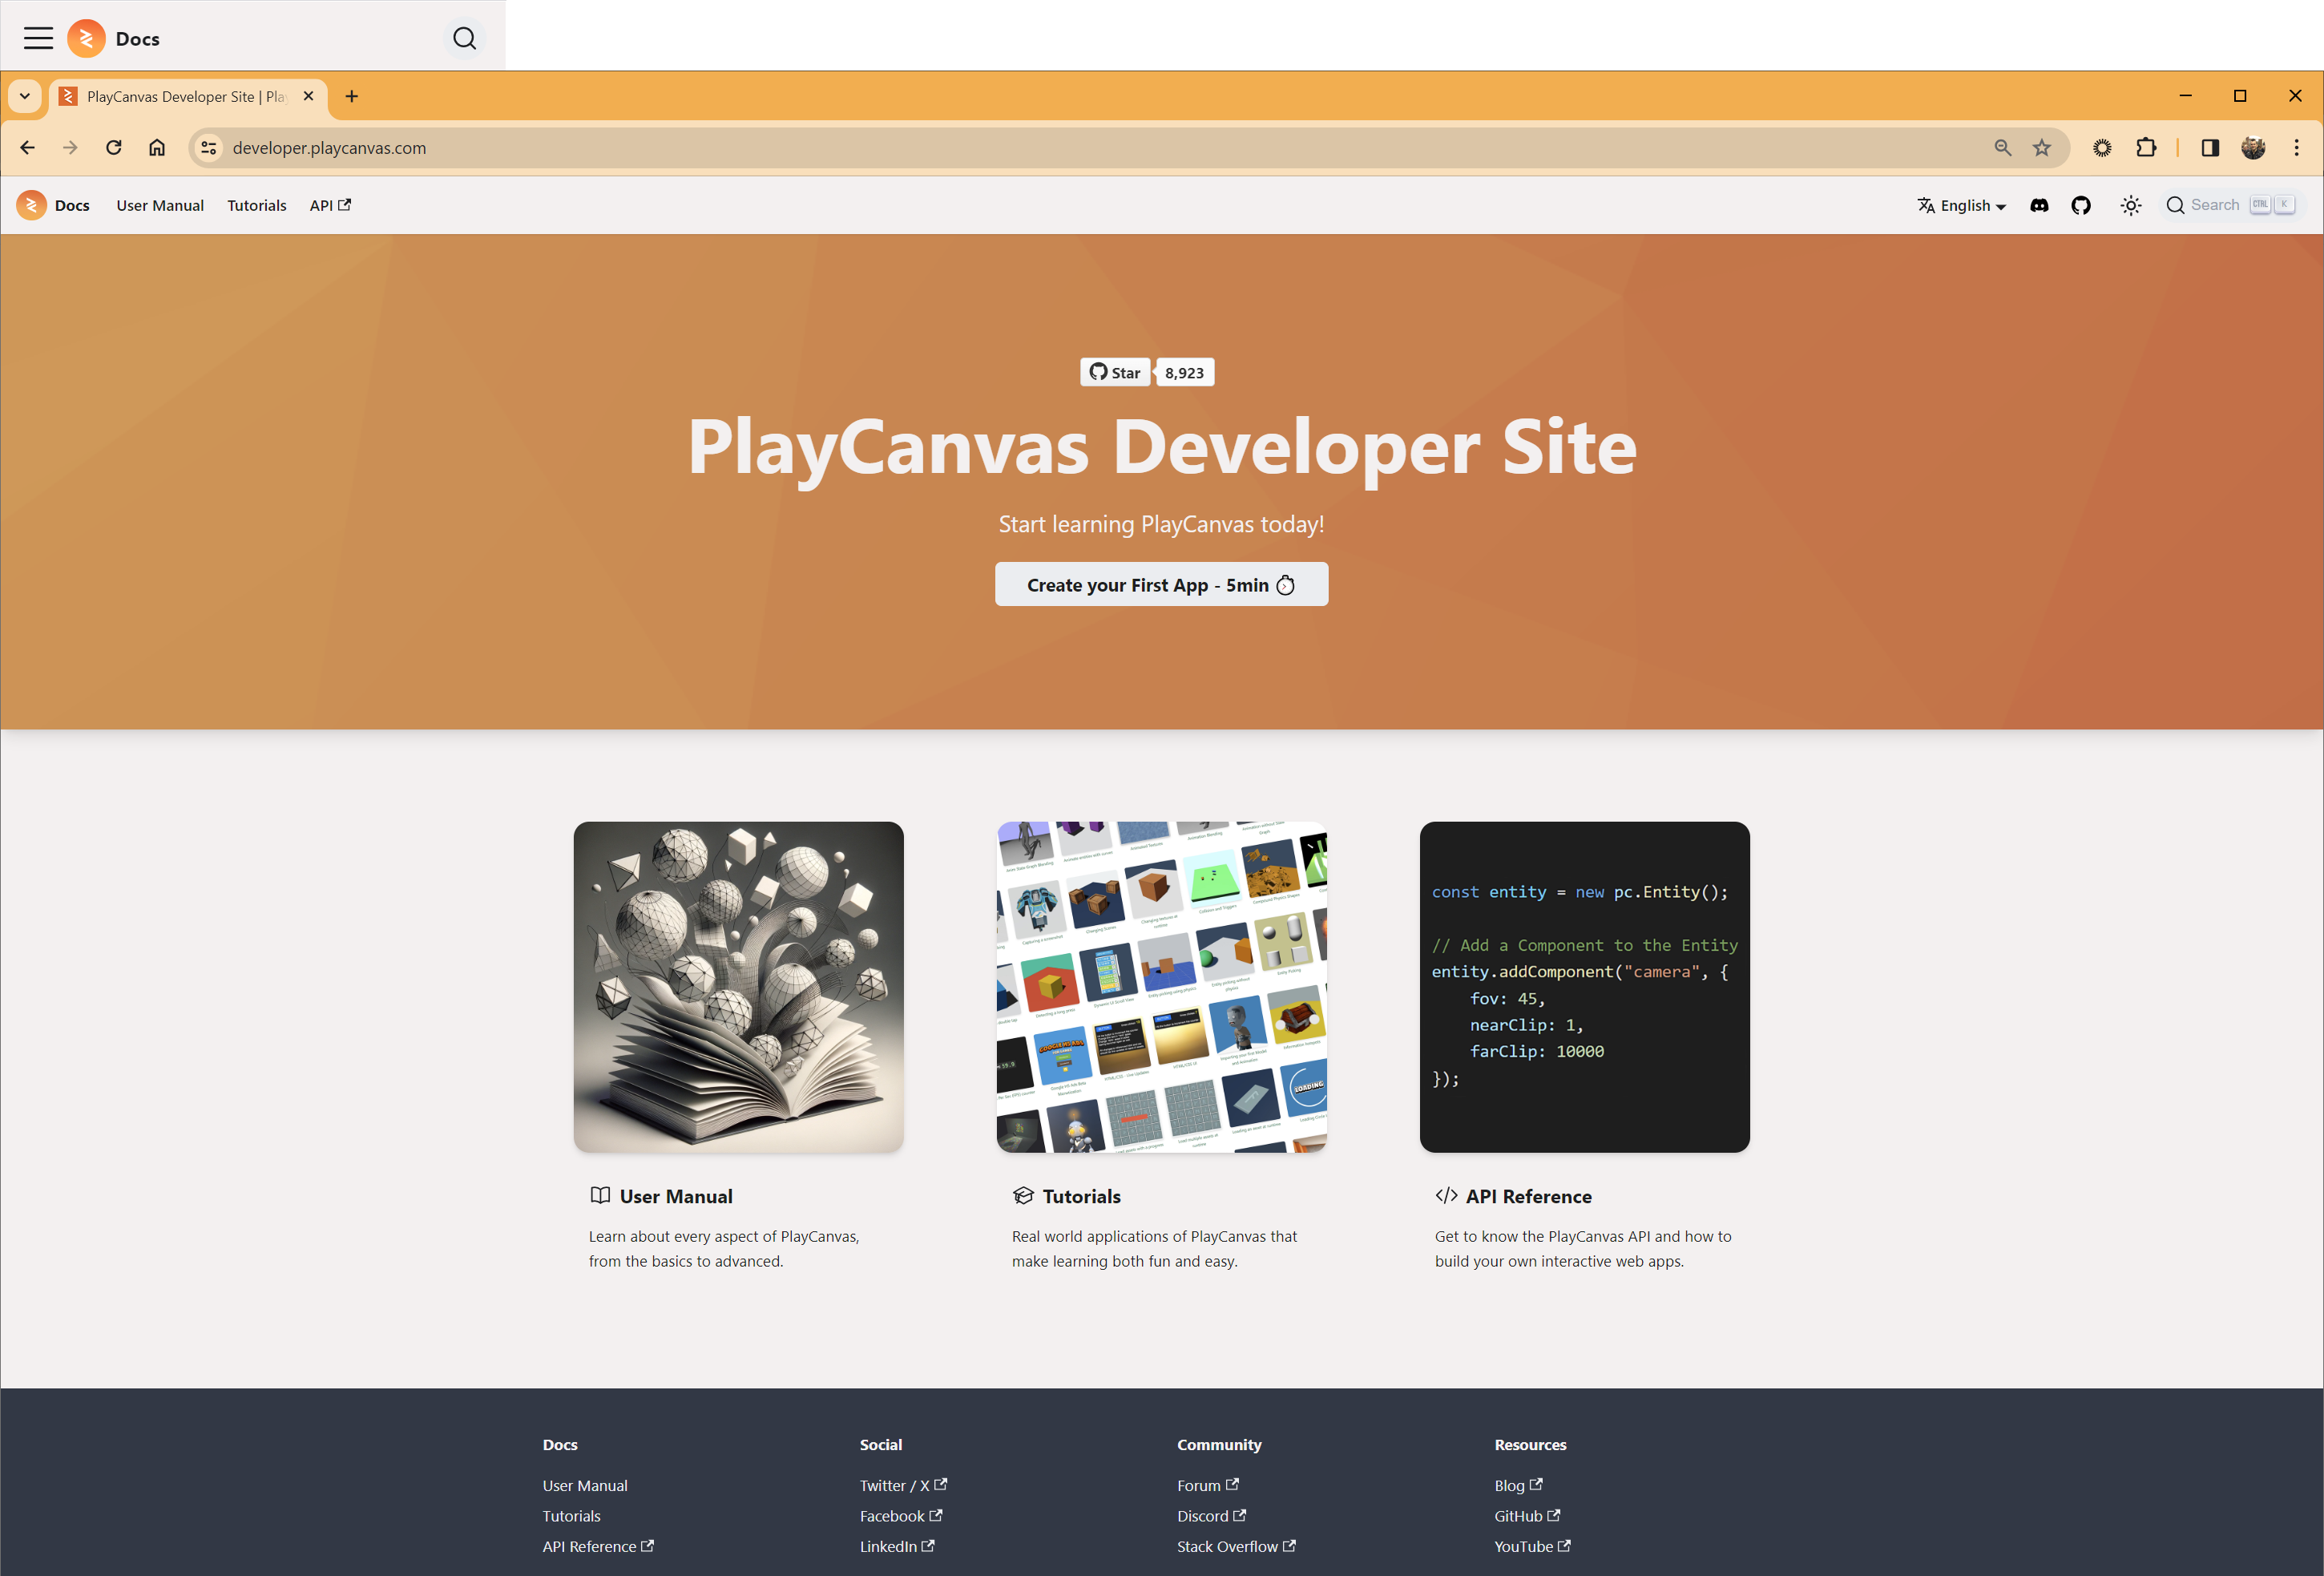Viewport: 2324px width, 1576px height.
Task: Click the User Manual tab
Action: [x=160, y=206]
